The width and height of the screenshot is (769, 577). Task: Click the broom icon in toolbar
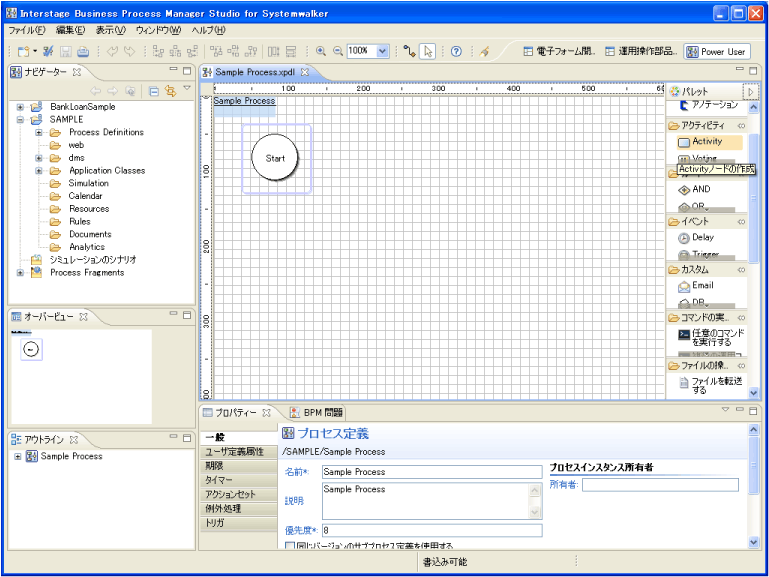[x=485, y=51]
